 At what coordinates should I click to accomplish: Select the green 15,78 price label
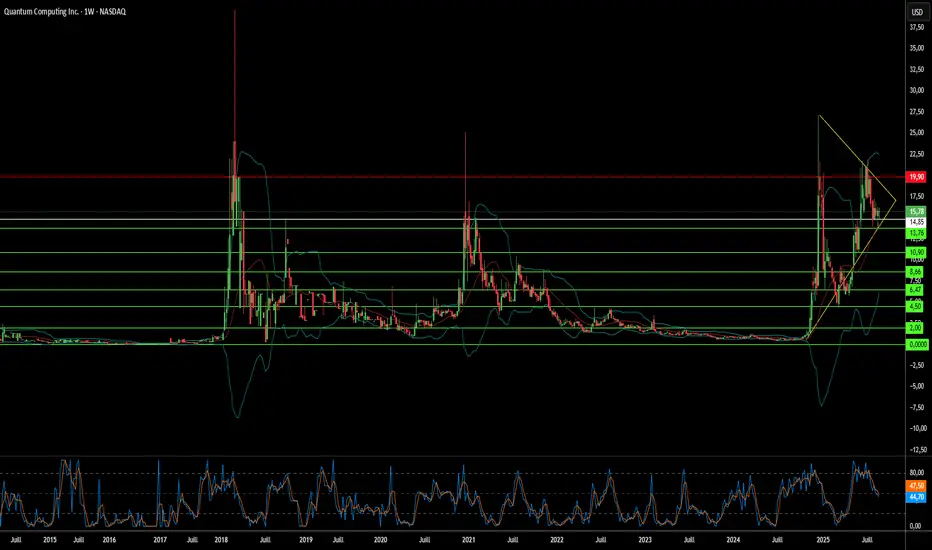pyautogui.click(x=917, y=212)
